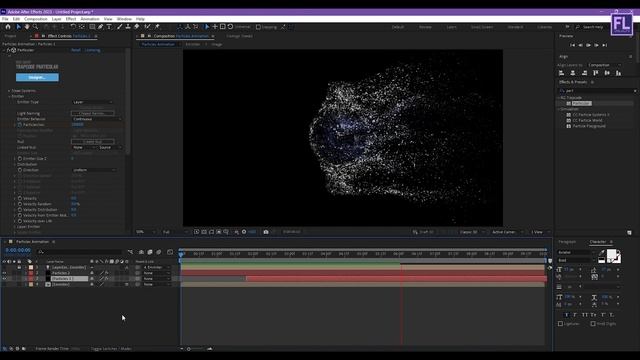Toggle the Snapping checkbox in toolbar
640x360 pixels.
(x=258, y=27)
